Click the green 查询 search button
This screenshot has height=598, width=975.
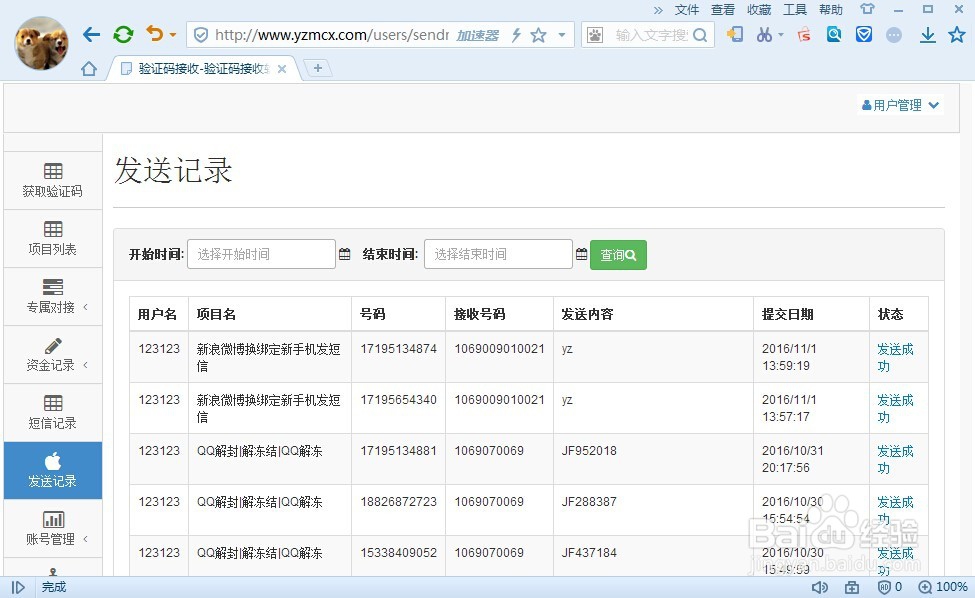(618, 254)
